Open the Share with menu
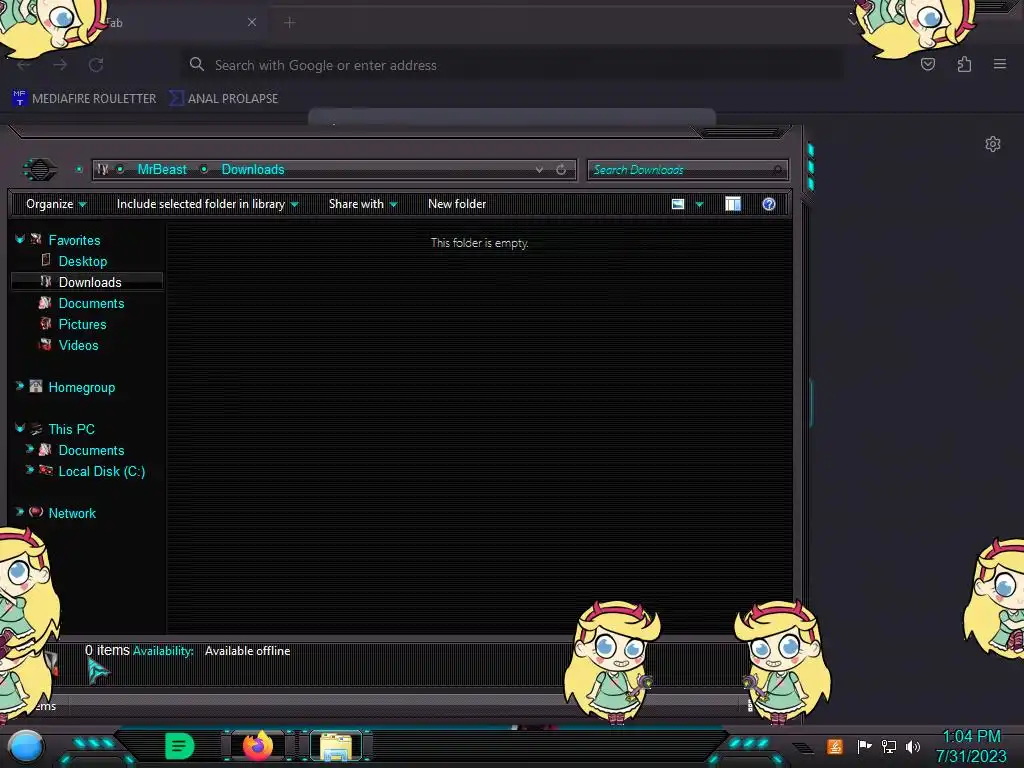Viewport: 1024px width, 768px height. [x=363, y=204]
